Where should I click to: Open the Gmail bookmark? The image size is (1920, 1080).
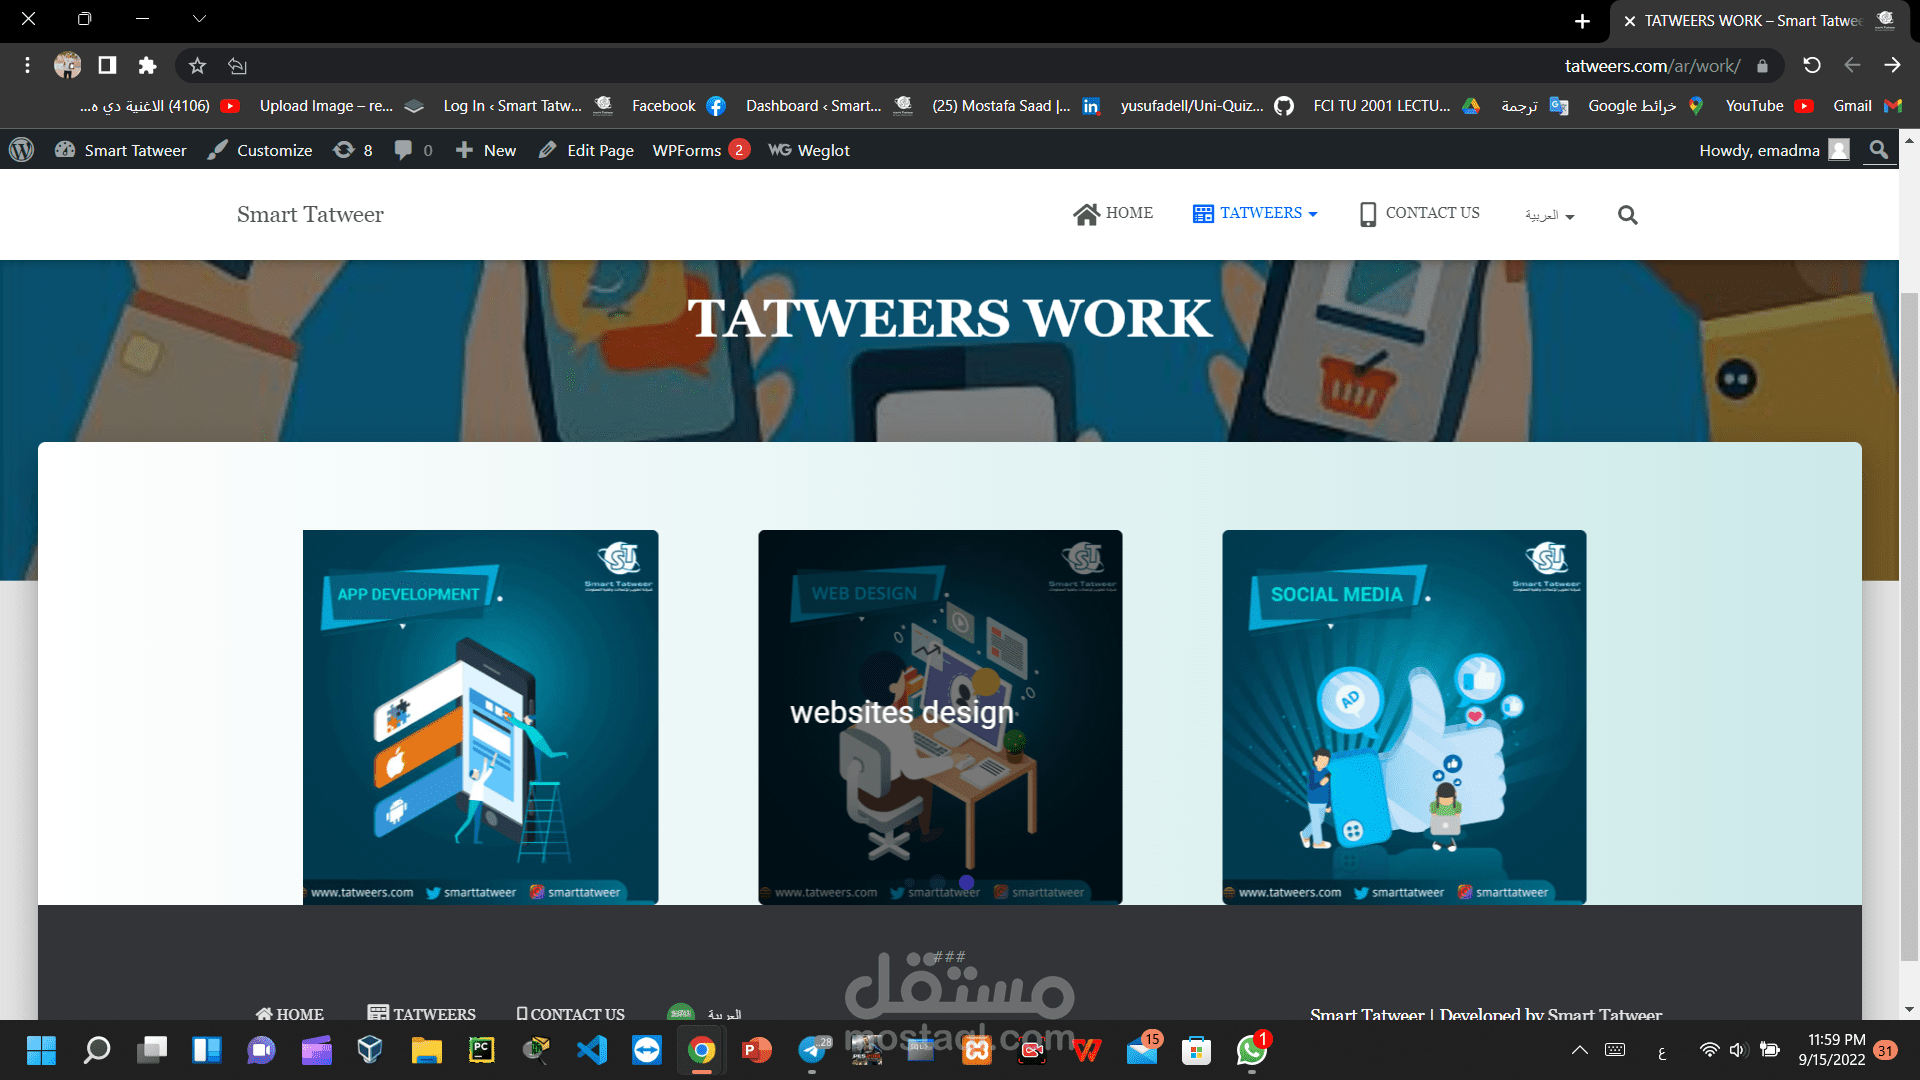[1867, 106]
